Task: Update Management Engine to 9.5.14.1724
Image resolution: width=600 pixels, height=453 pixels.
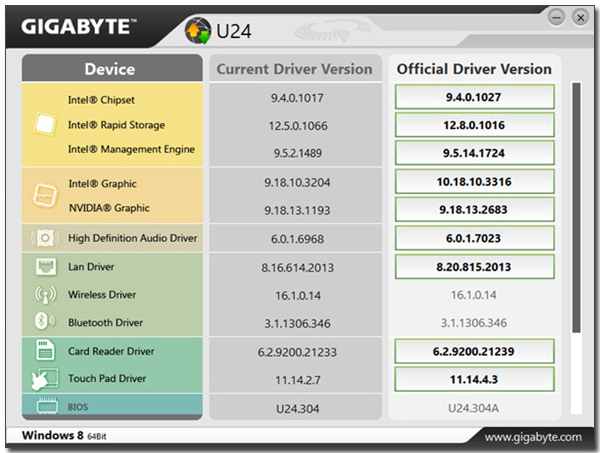Action: (x=474, y=153)
